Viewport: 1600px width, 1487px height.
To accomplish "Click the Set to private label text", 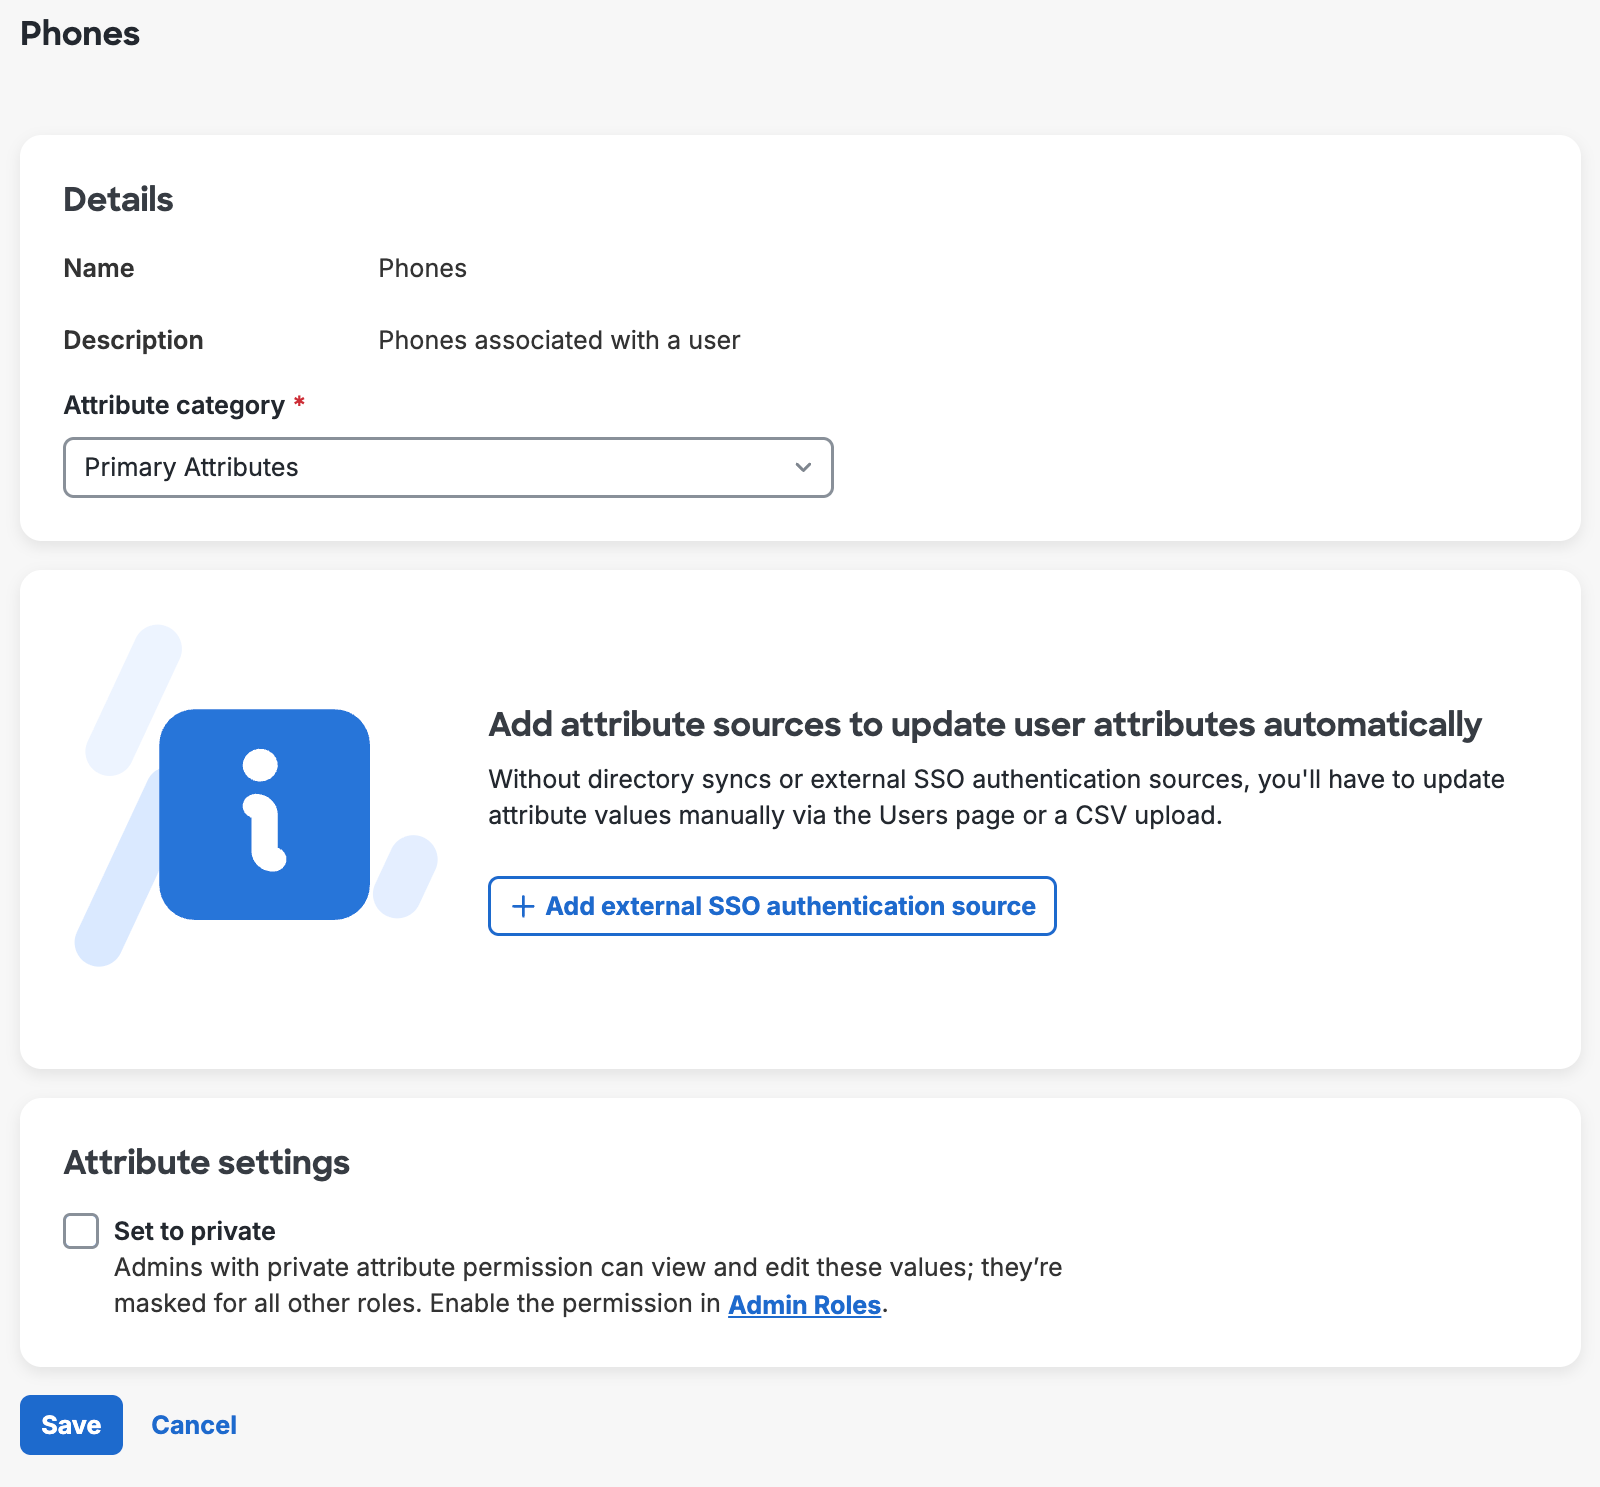I will (x=194, y=1231).
